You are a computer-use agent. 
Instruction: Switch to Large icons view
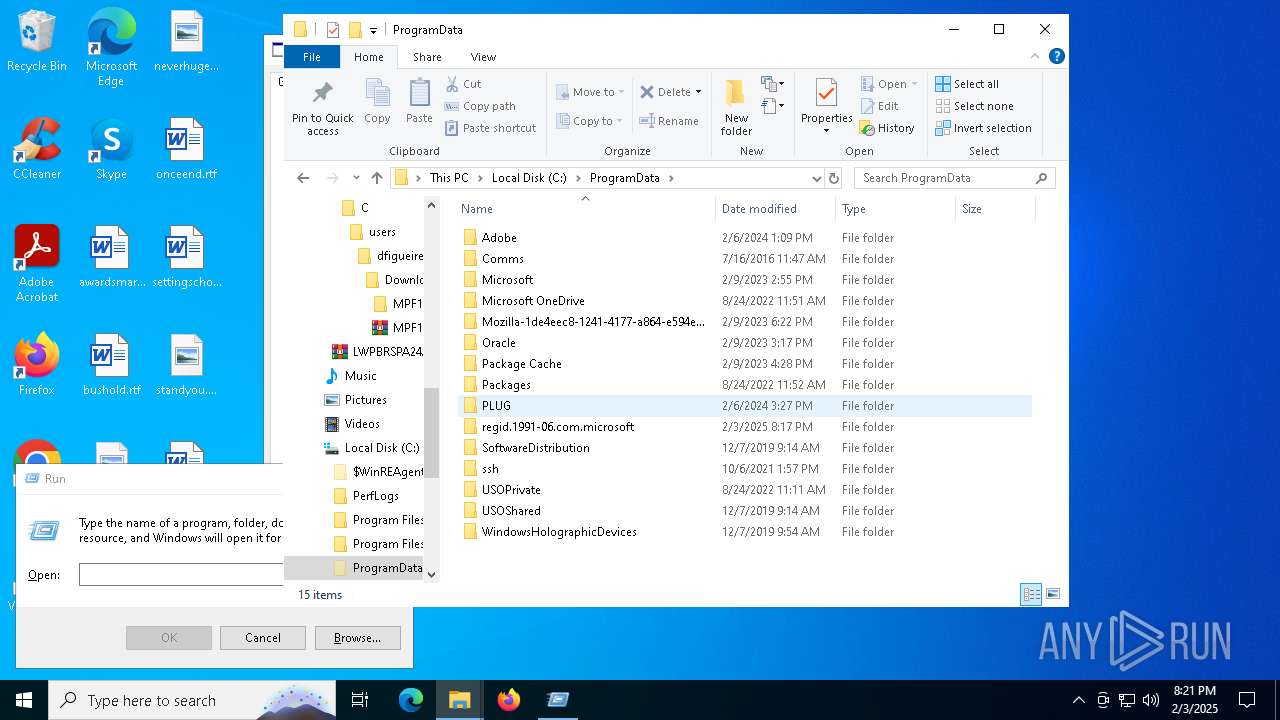click(x=1052, y=594)
